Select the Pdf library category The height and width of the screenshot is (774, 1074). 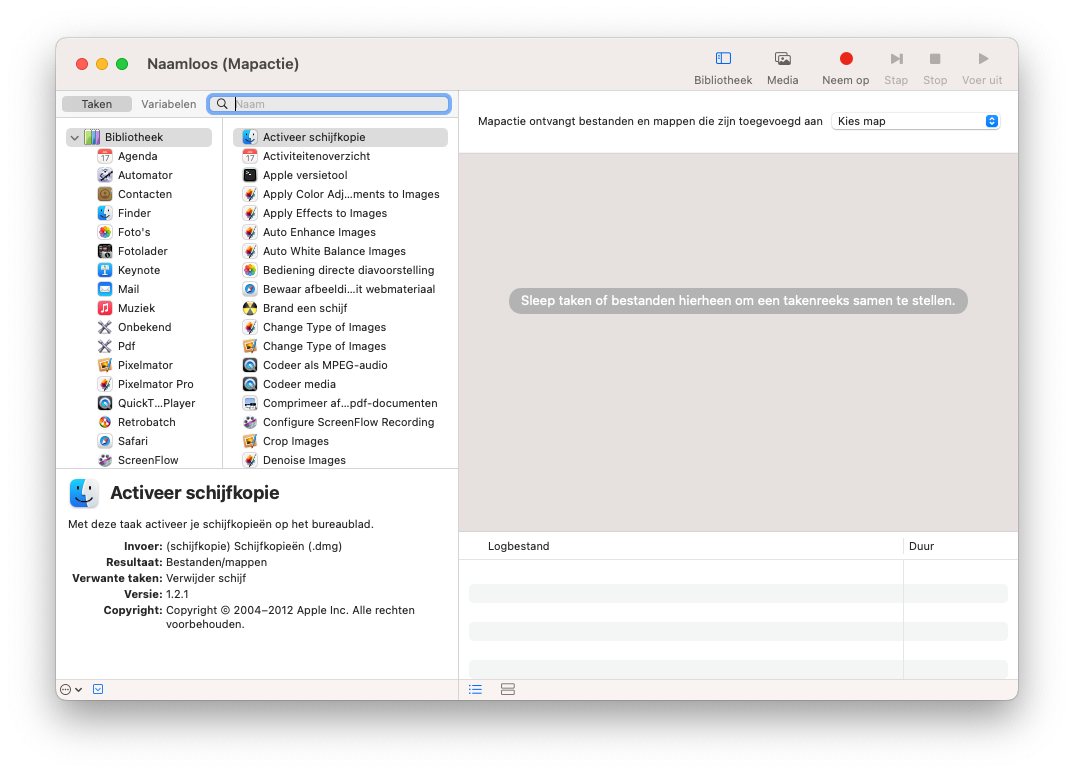point(126,347)
